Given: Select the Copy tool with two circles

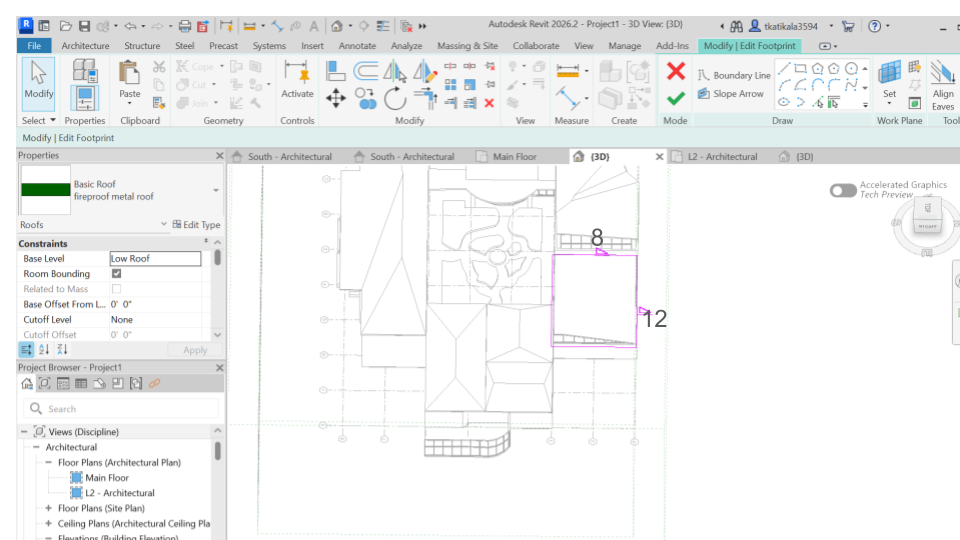Looking at the screenshot, I should coord(366,99).
